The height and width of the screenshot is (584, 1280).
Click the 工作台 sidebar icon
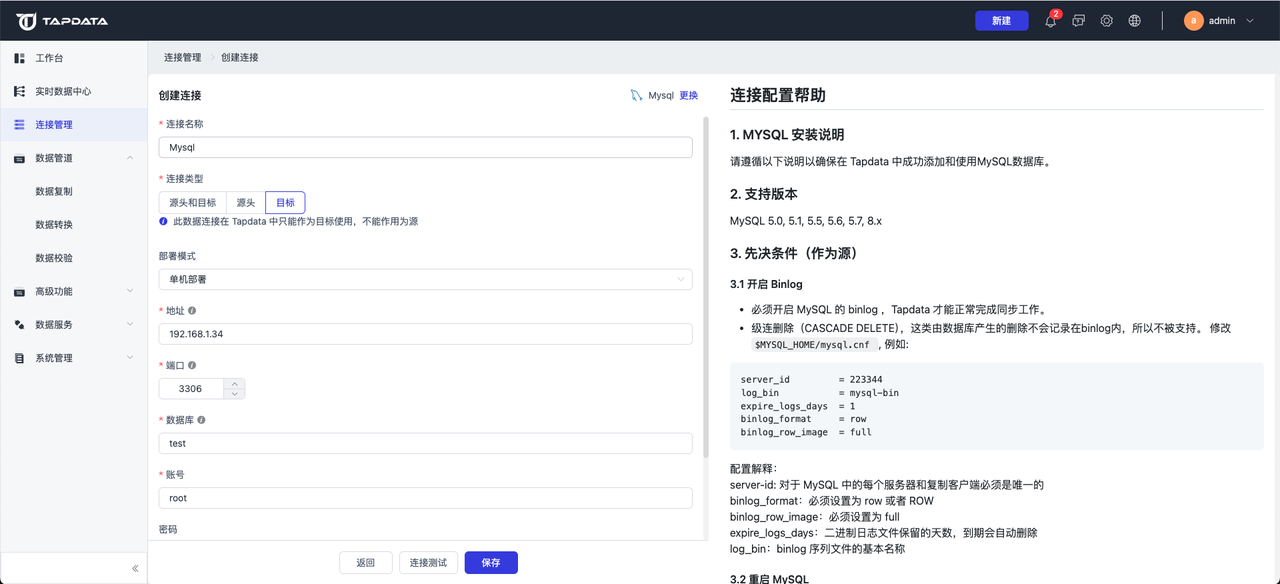[19, 58]
